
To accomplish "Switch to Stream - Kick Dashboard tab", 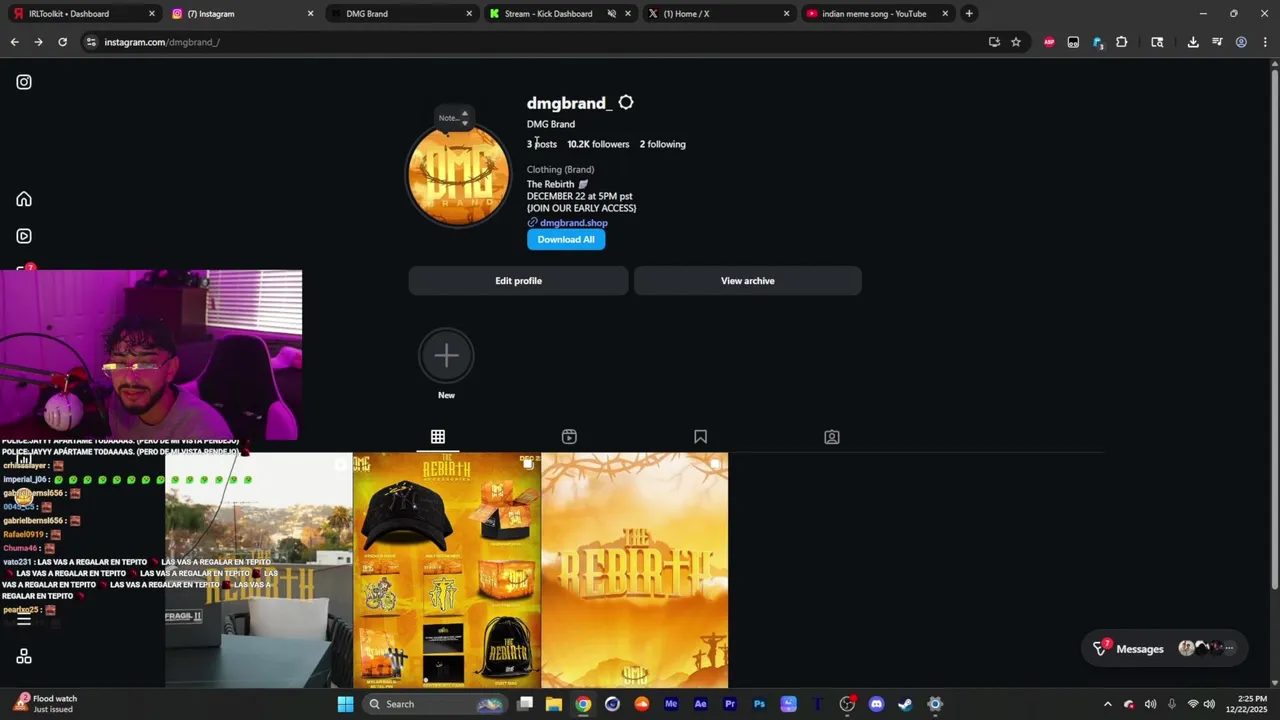I will pyautogui.click(x=558, y=14).
